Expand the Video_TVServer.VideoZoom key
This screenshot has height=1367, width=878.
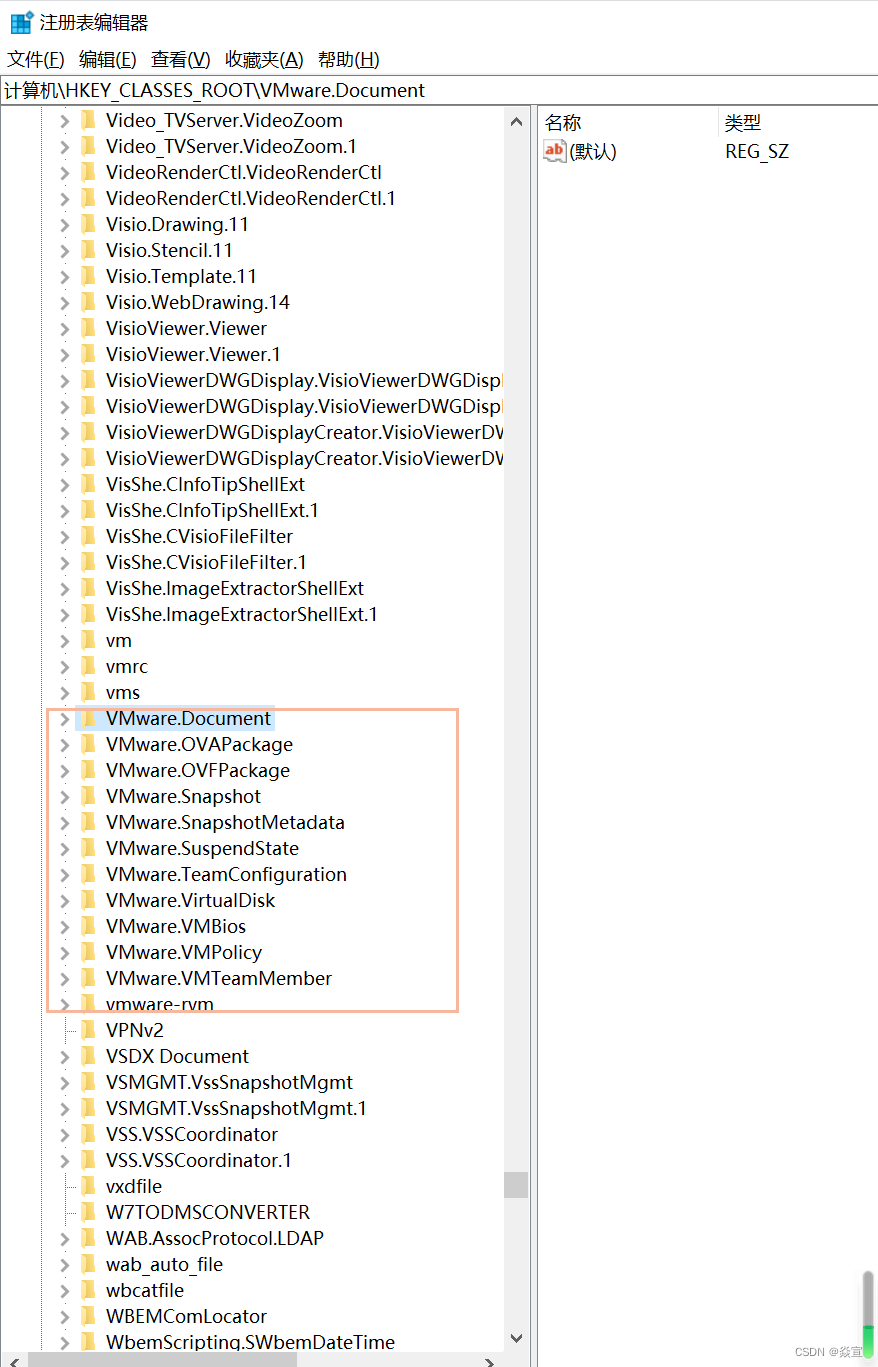(64, 121)
